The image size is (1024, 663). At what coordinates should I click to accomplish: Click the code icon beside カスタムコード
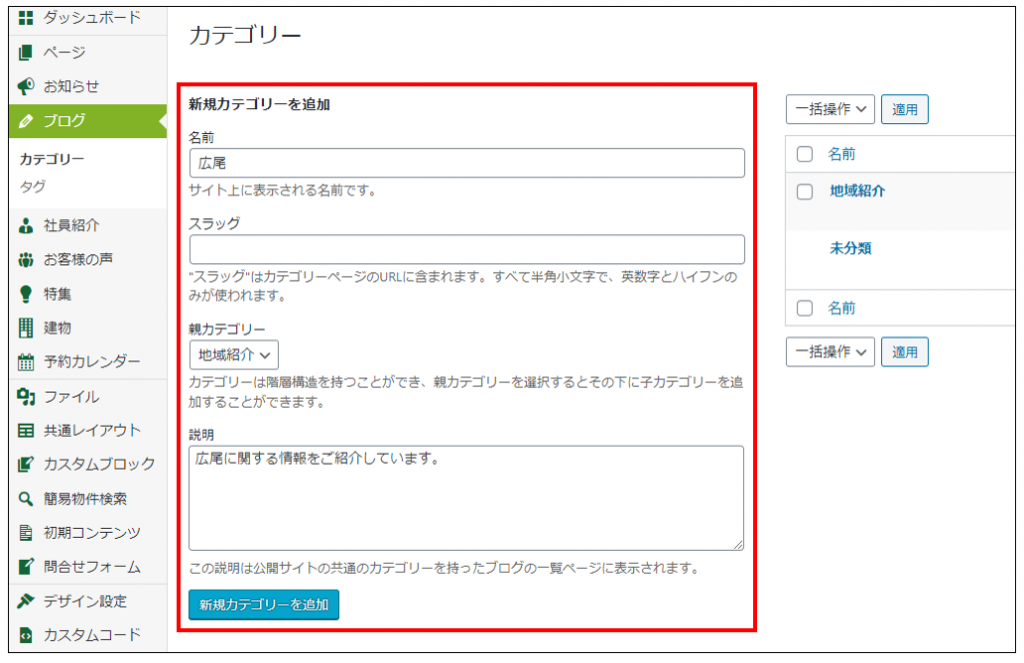(26, 635)
